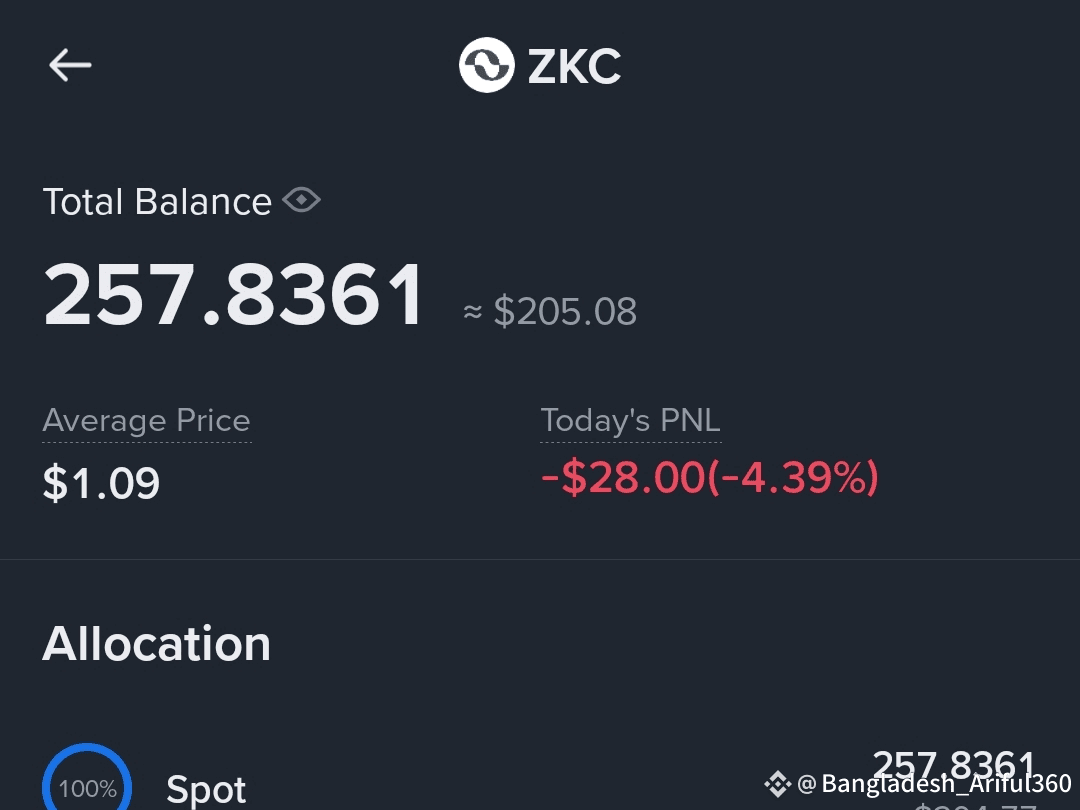This screenshot has width=1080, height=810.
Task: Click the ZKC coin logo icon
Action: click(x=486, y=65)
